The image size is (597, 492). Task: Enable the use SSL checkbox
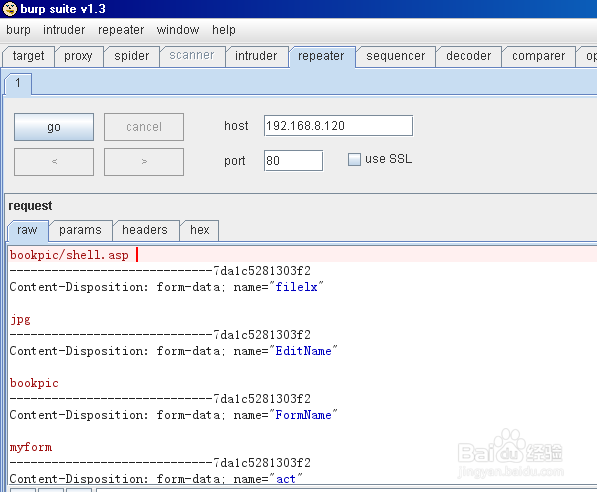[354, 159]
